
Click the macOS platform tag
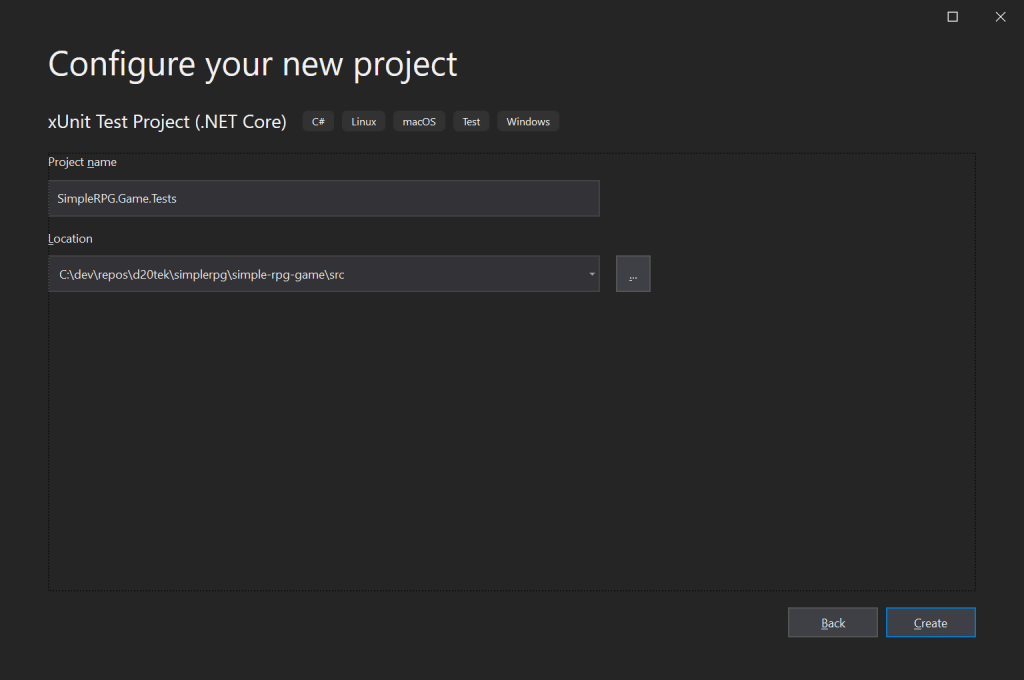(x=419, y=122)
